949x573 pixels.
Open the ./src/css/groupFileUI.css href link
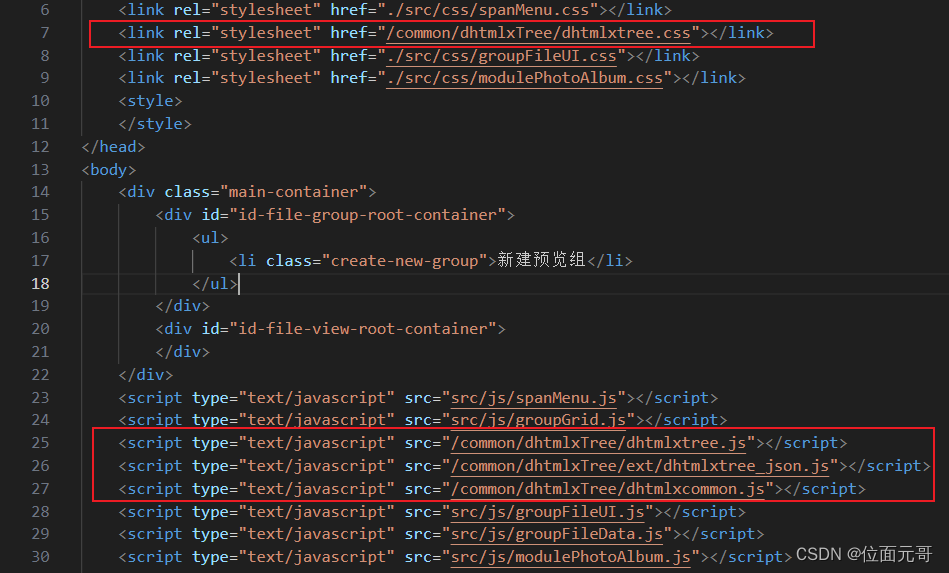point(501,56)
